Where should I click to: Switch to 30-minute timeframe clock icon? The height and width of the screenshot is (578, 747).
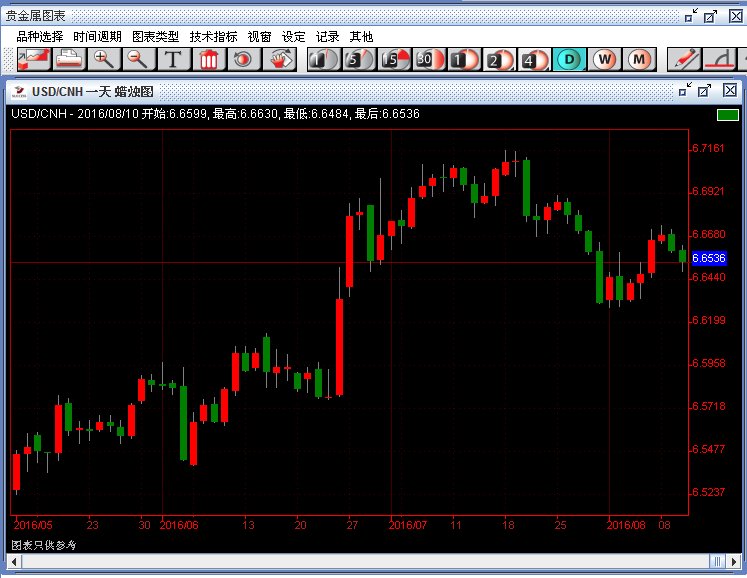tap(429, 60)
